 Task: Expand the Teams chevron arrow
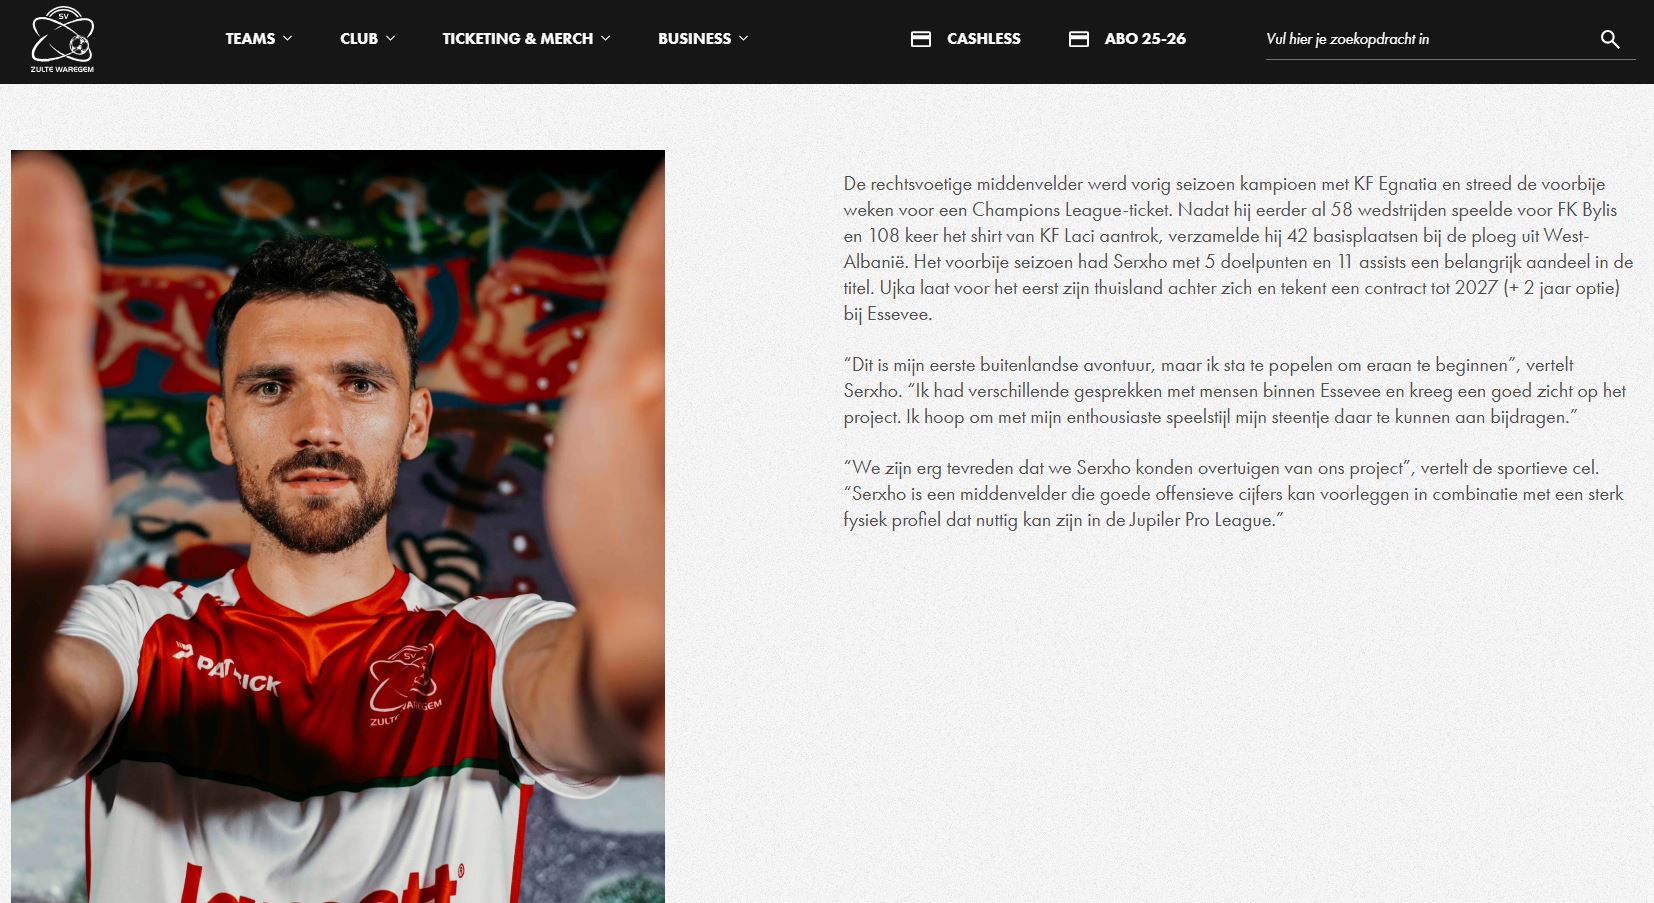288,38
